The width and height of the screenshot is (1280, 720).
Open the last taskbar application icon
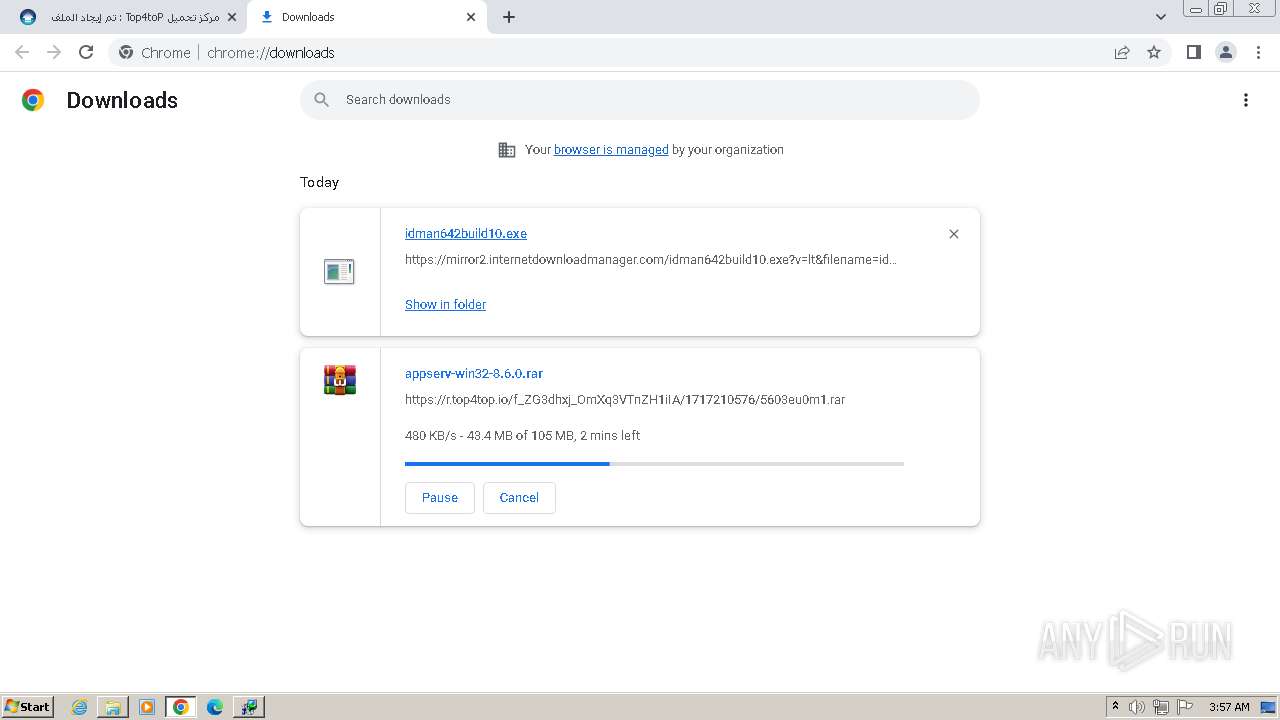coord(248,707)
